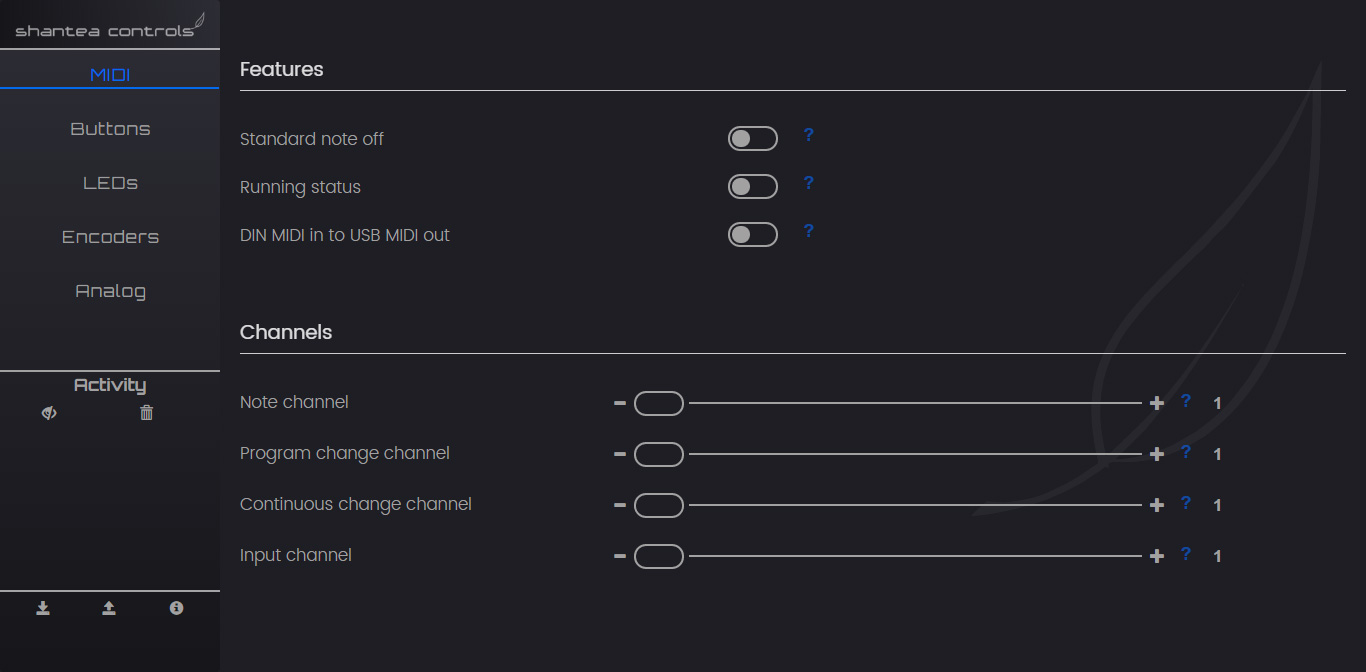
Task: View help for Running status
Action: click(x=808, y=183)
